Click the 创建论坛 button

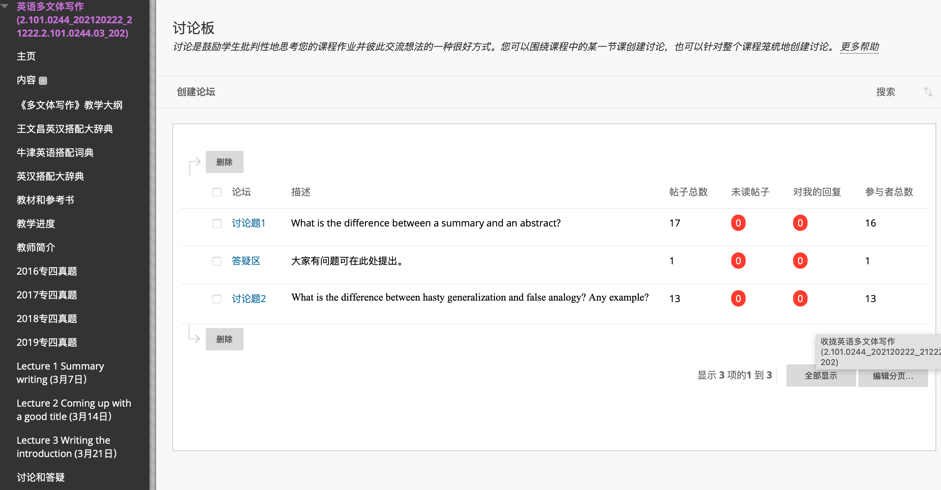pos(196,92)
